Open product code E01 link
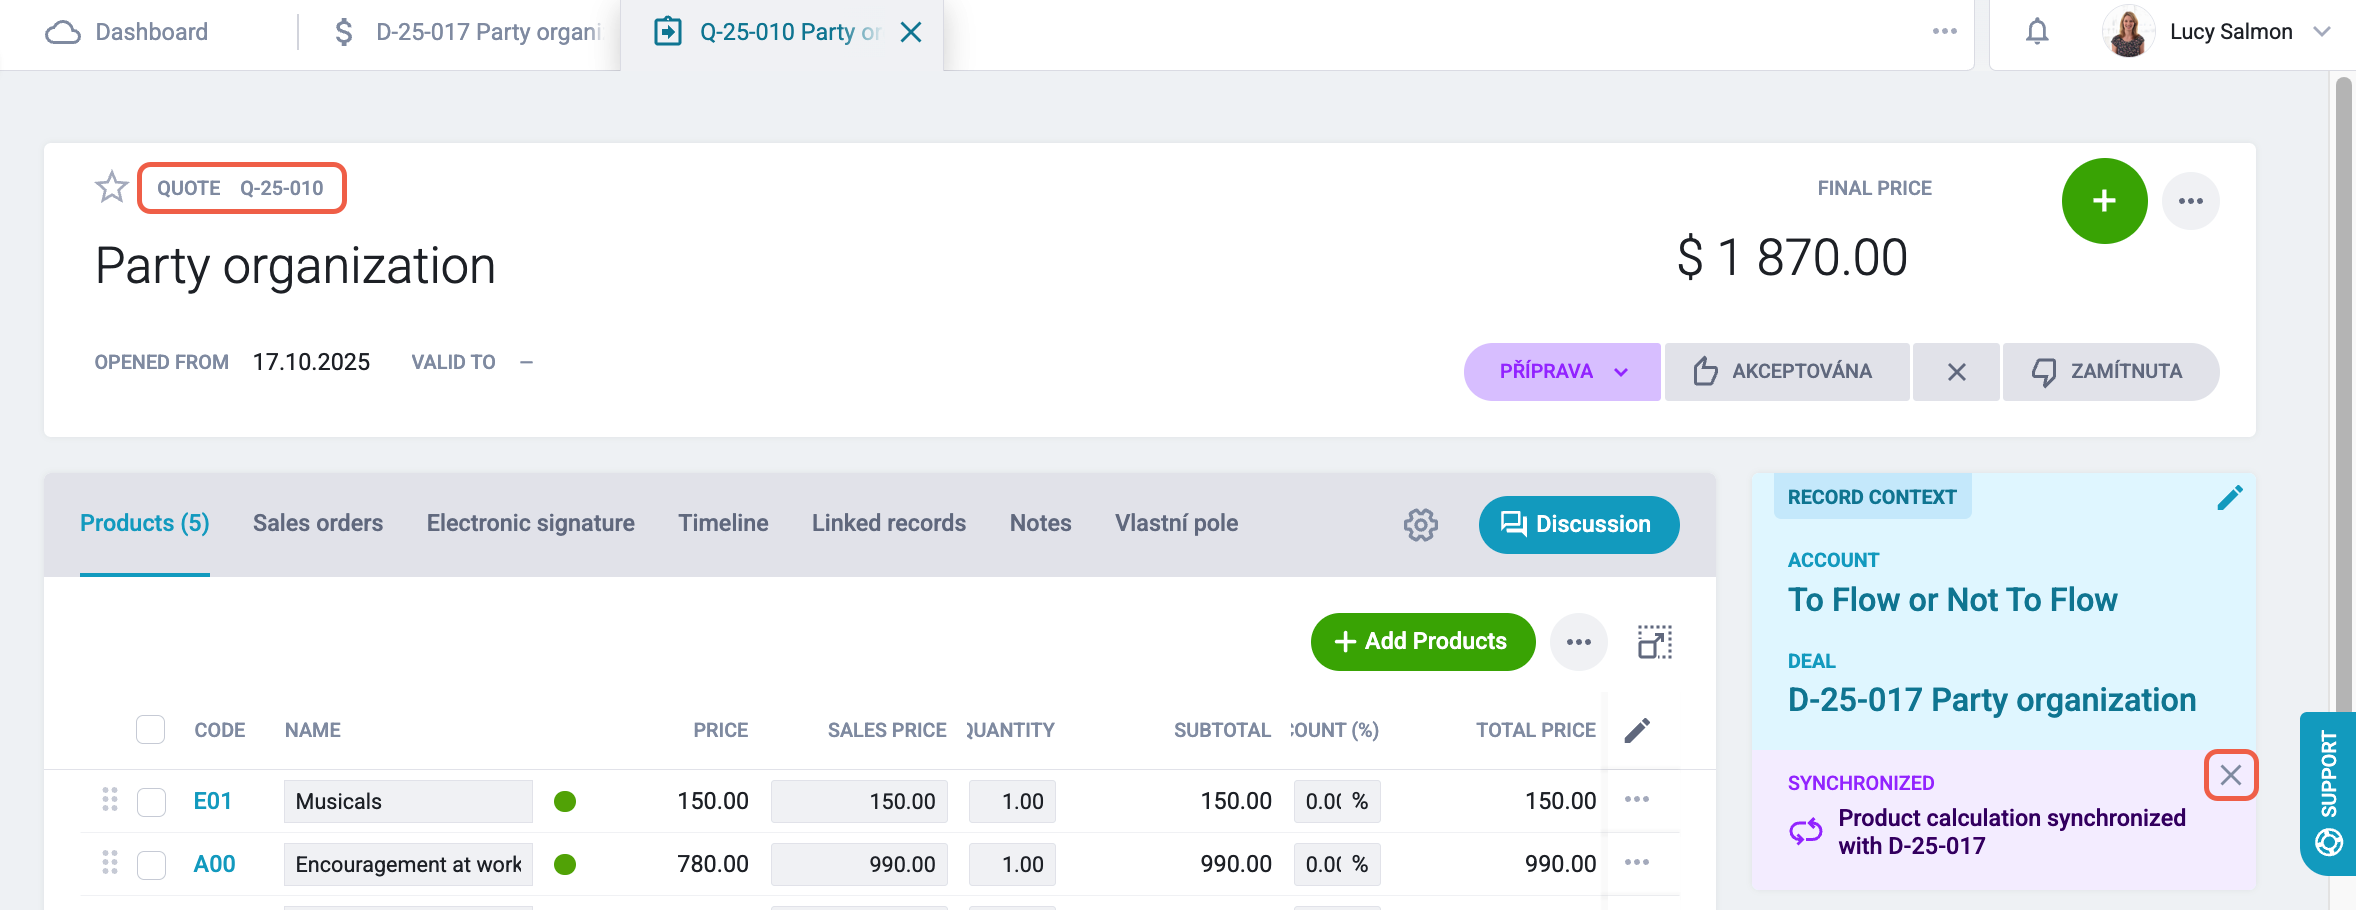This screenshot has height=910, width=2356. 213,801
